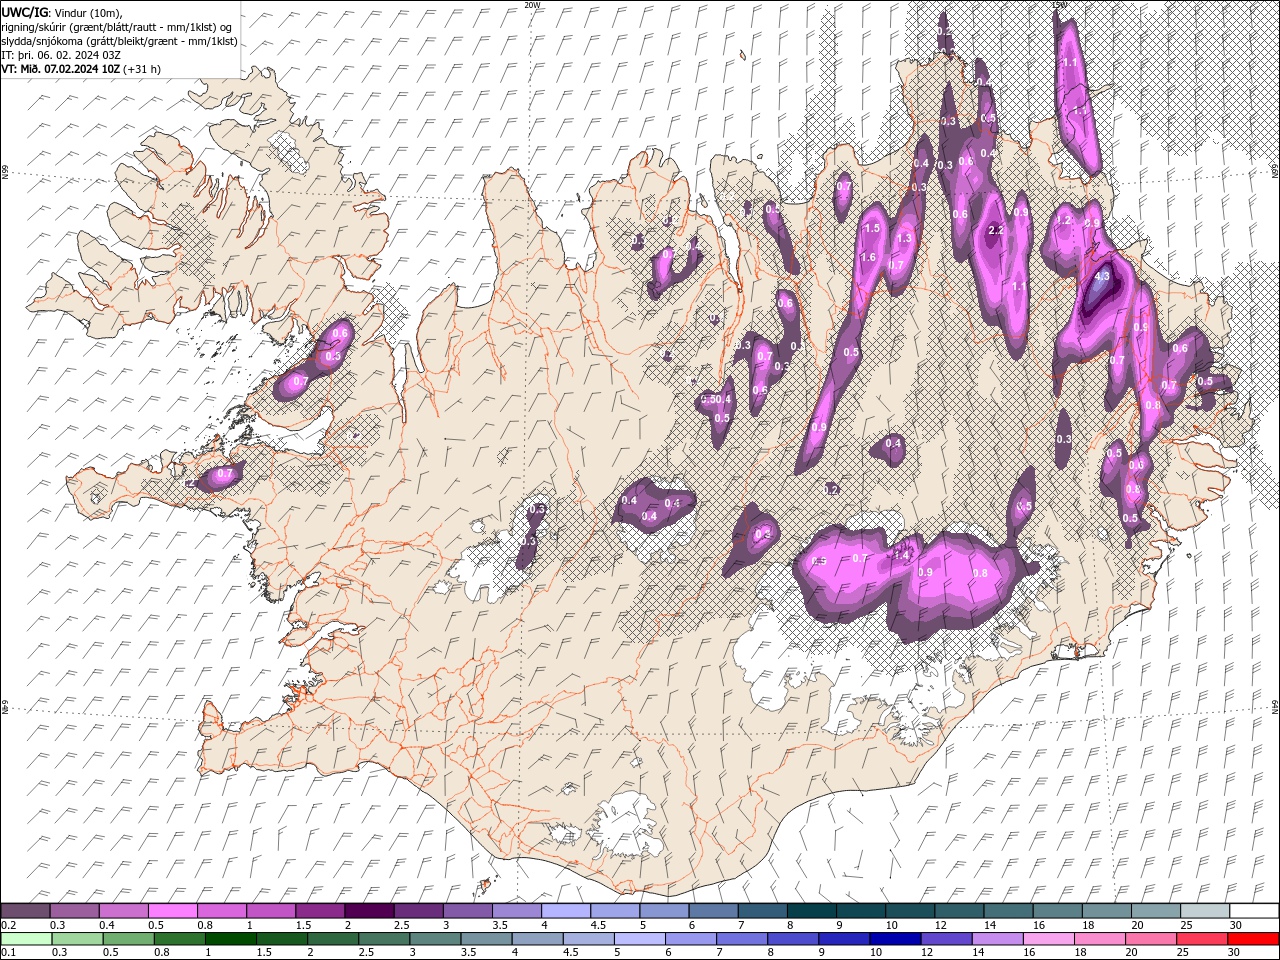Click the upper legend swatch between 0.2 and 0.3

(x=26, y=911)
